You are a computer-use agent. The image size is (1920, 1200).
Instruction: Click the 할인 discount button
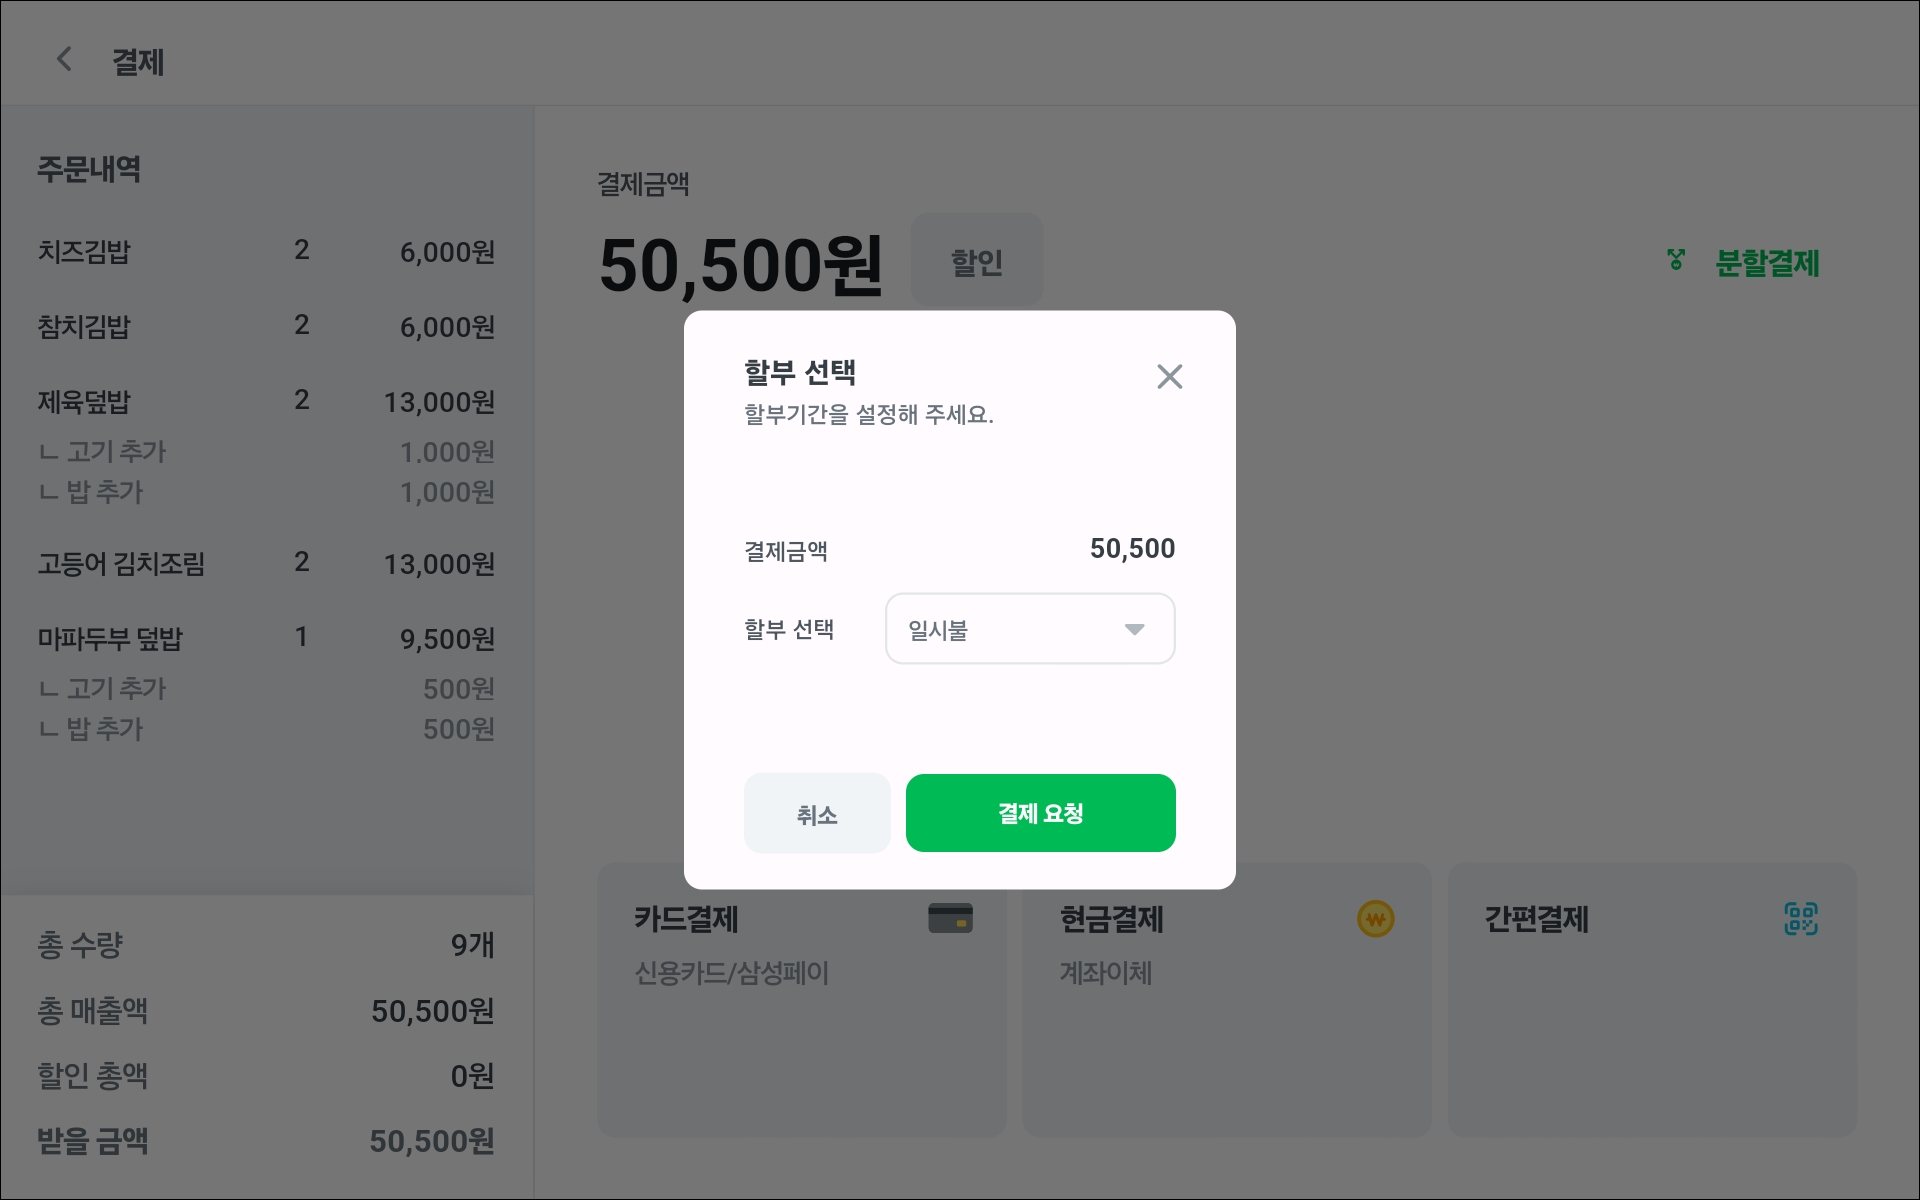976,261
